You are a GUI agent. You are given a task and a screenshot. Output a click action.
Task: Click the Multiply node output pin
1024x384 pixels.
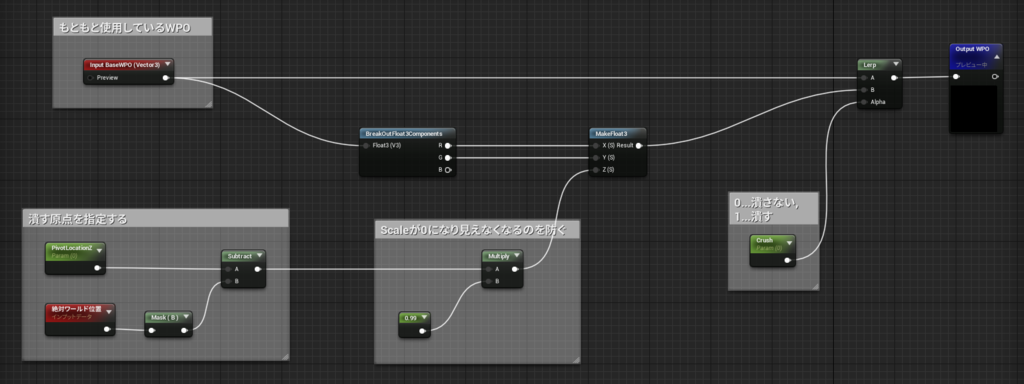click(516, 268)
